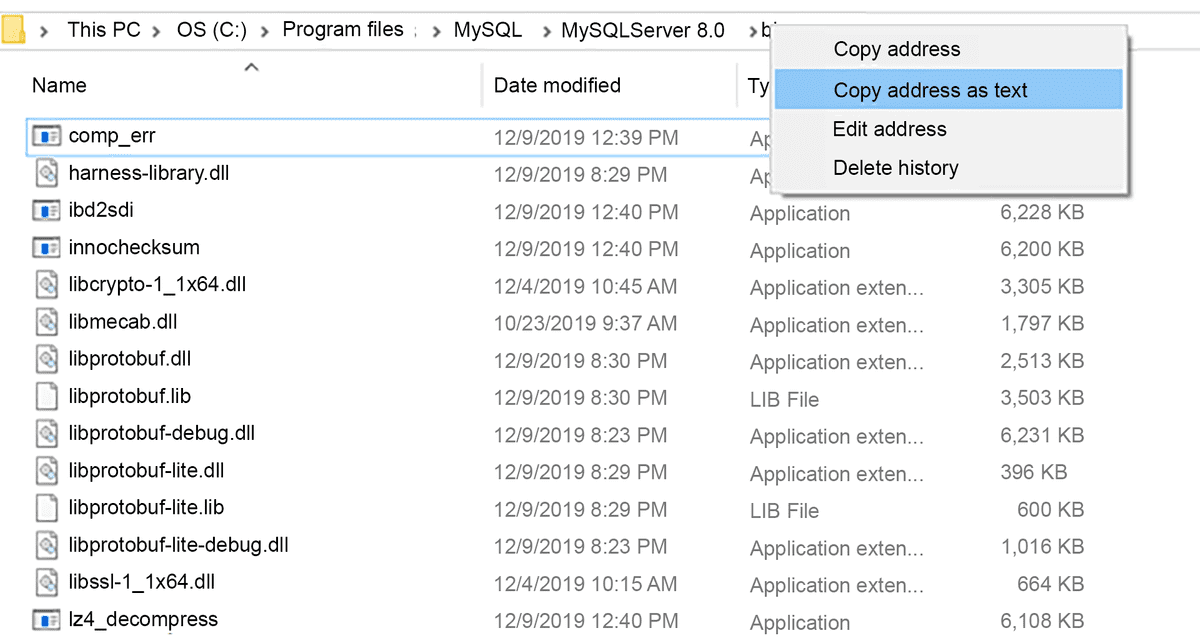Select file name libprotobuf-lite.dll
The width and height of the screenshot is (1200, 639).
coord(146,470)
